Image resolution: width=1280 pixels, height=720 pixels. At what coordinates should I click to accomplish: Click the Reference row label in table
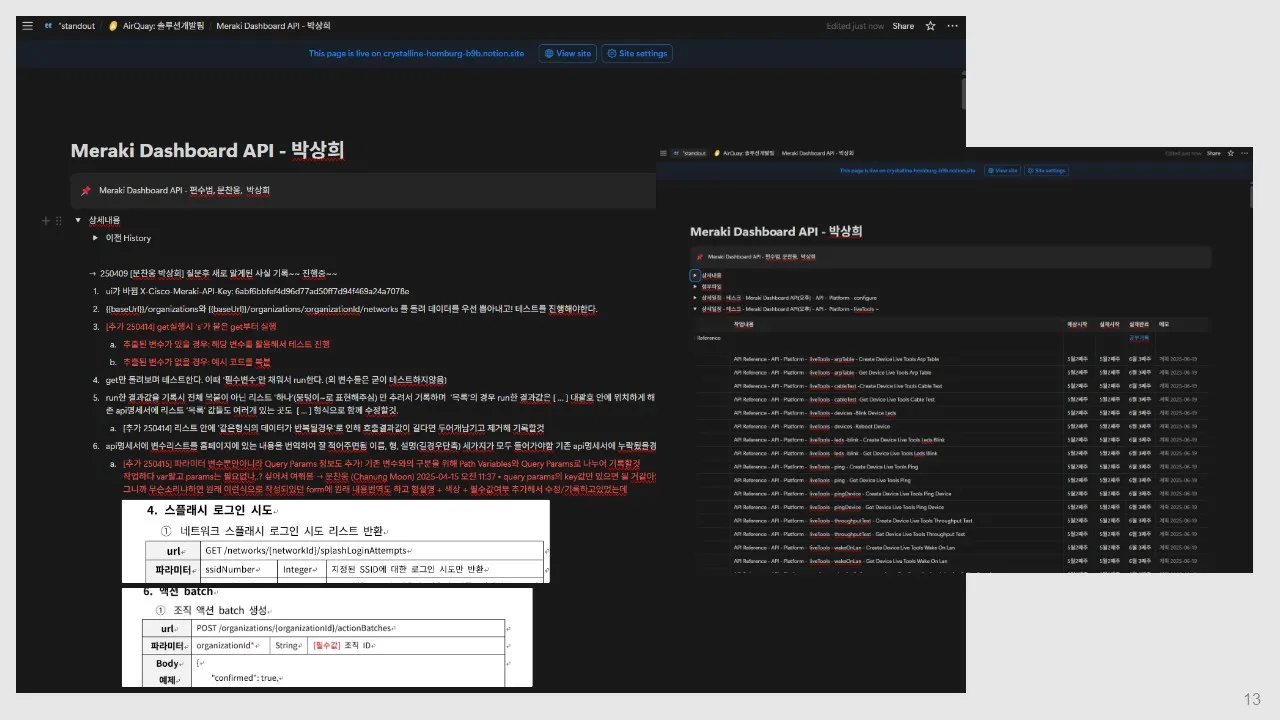(x=708, y=339)
